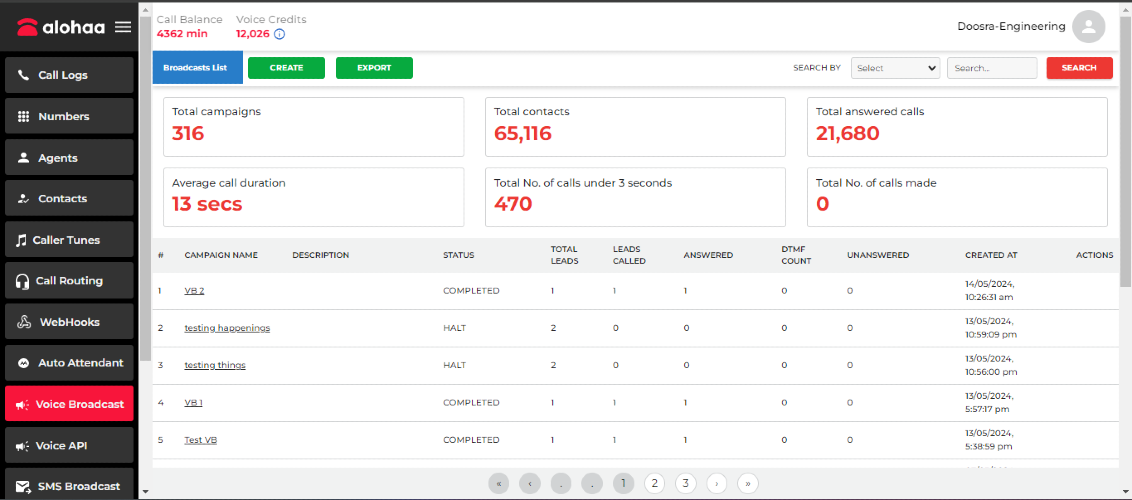Image resolution: width=1132 pixels, height=500 pixels.
Task: Open the Test VB campaign link
Action: (x=201, y=440)
